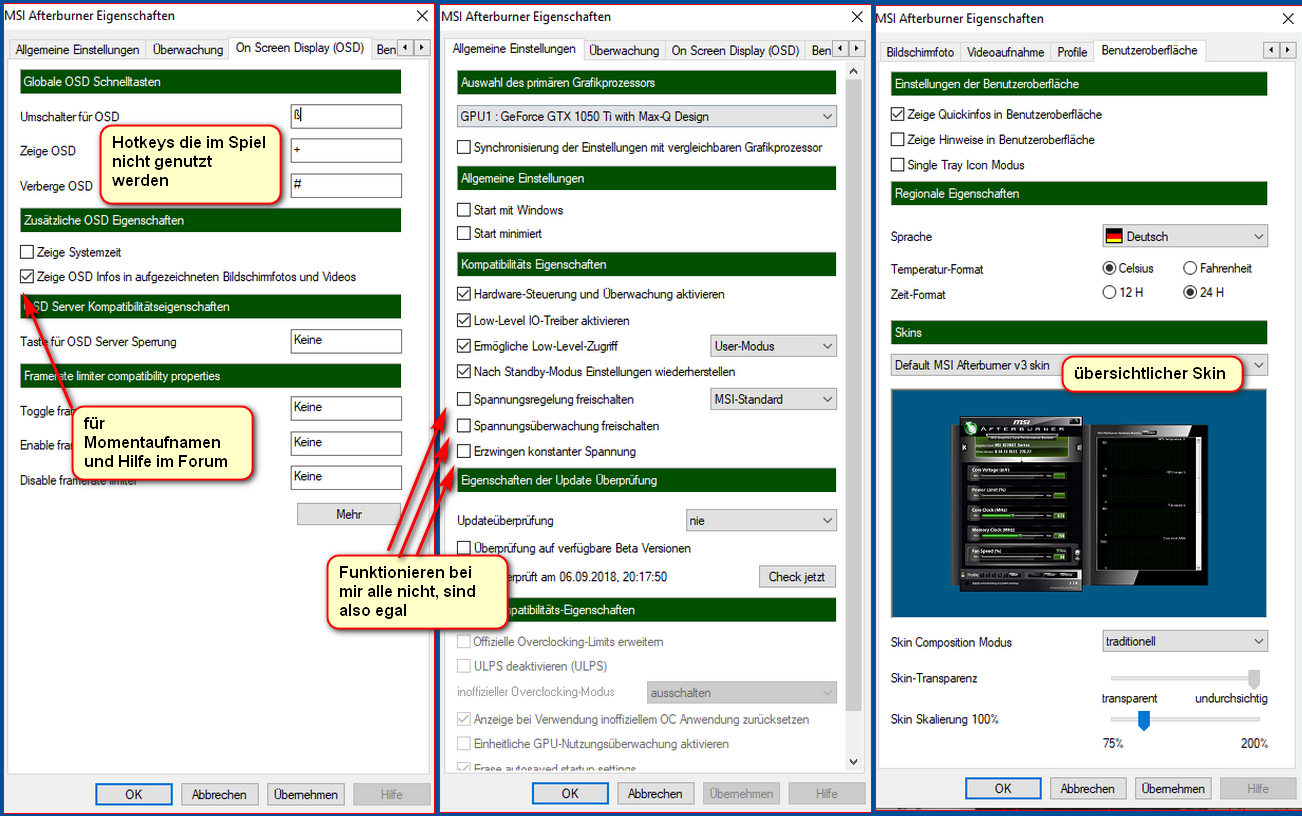Click OK in left OSD window

click(x=134, y=795)
